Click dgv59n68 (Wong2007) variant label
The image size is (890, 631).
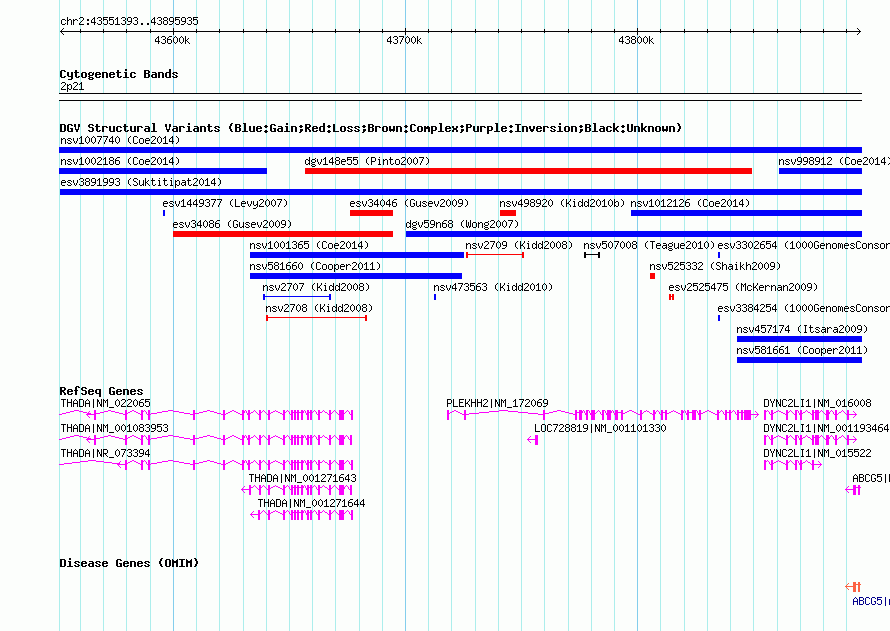[x=462, y=224]
